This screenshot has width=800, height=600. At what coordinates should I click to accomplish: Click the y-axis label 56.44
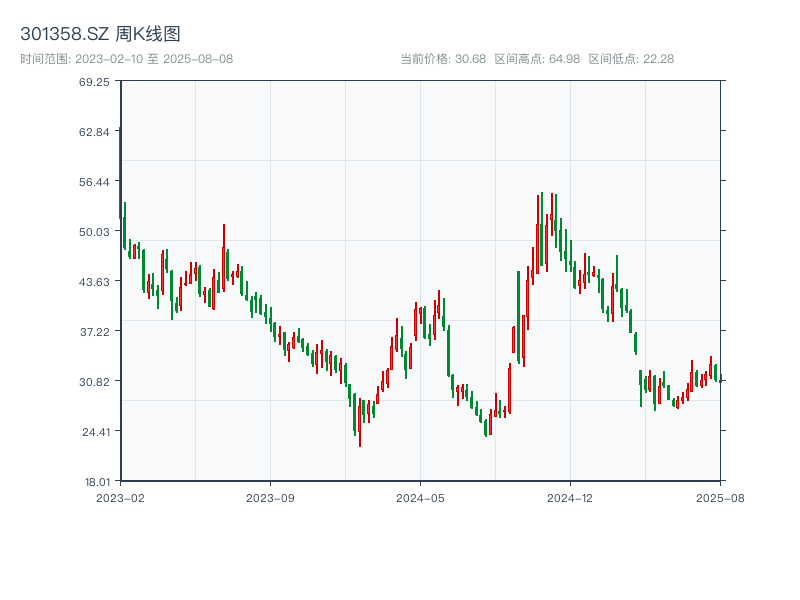click(x=94, y=182)
